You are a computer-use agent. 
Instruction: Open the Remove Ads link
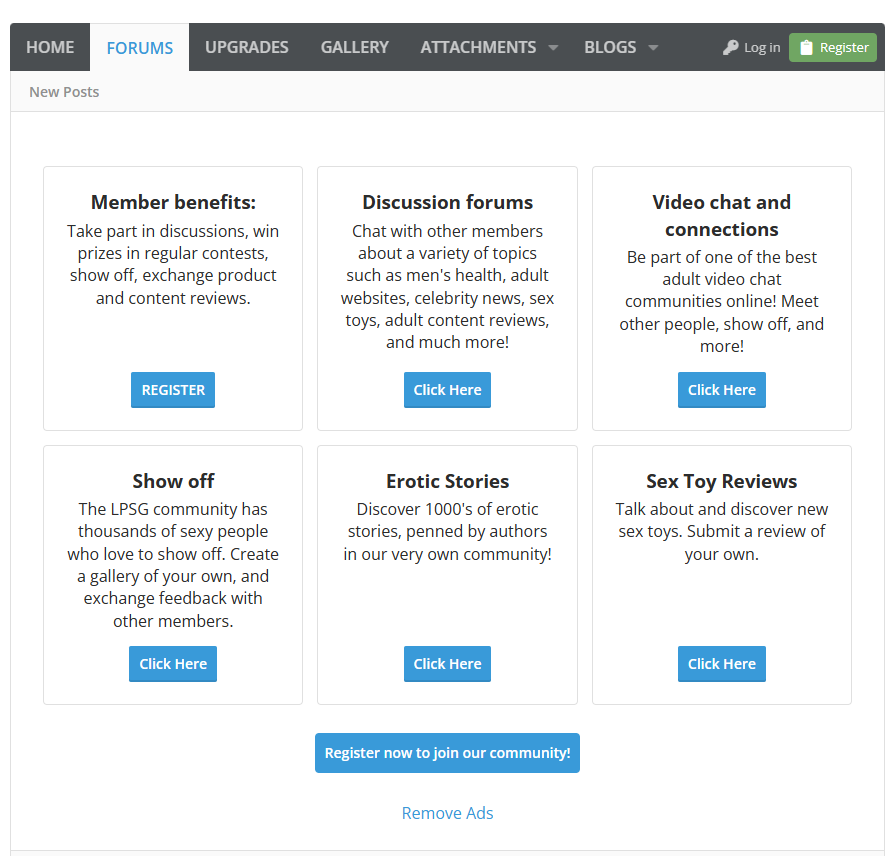click(x=447, y=813)
